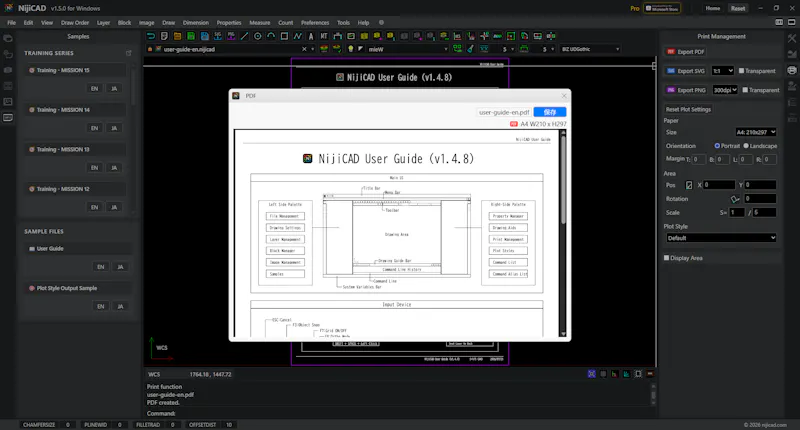Open the external link icon beside Training Series
This screenshot has height=430, width=800.
(x=129, y=53)
